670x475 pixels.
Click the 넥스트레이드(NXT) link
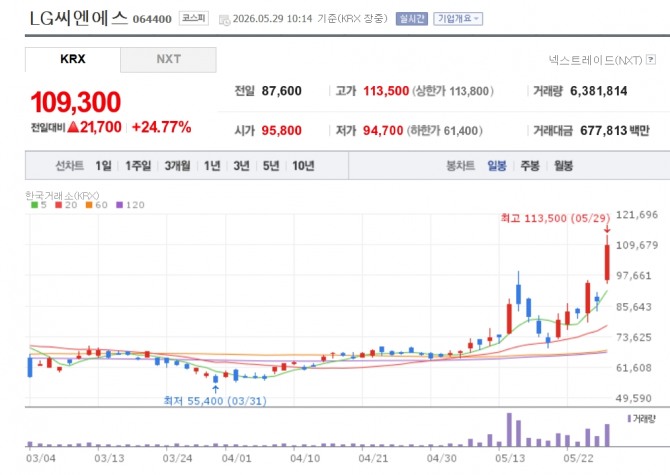pos(595,60)
